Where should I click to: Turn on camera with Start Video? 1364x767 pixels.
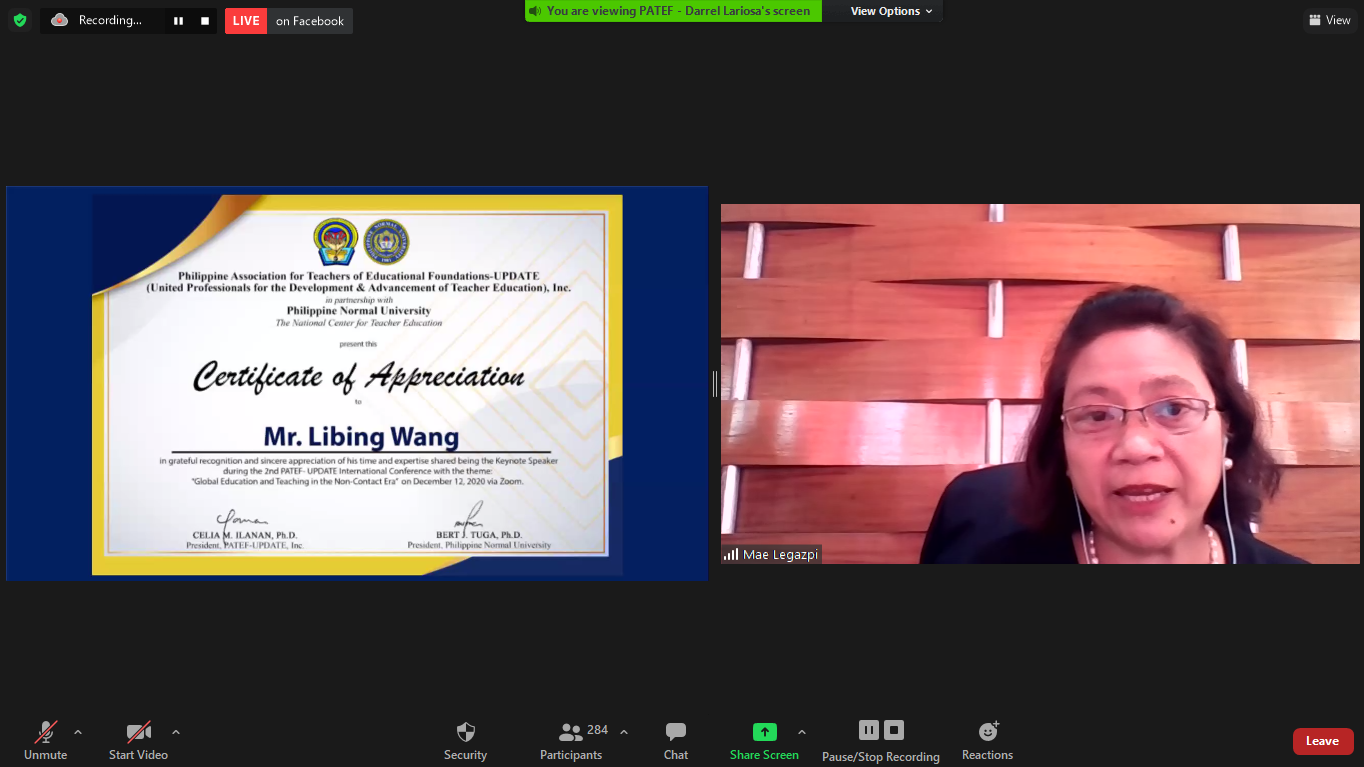pos(138,740)
